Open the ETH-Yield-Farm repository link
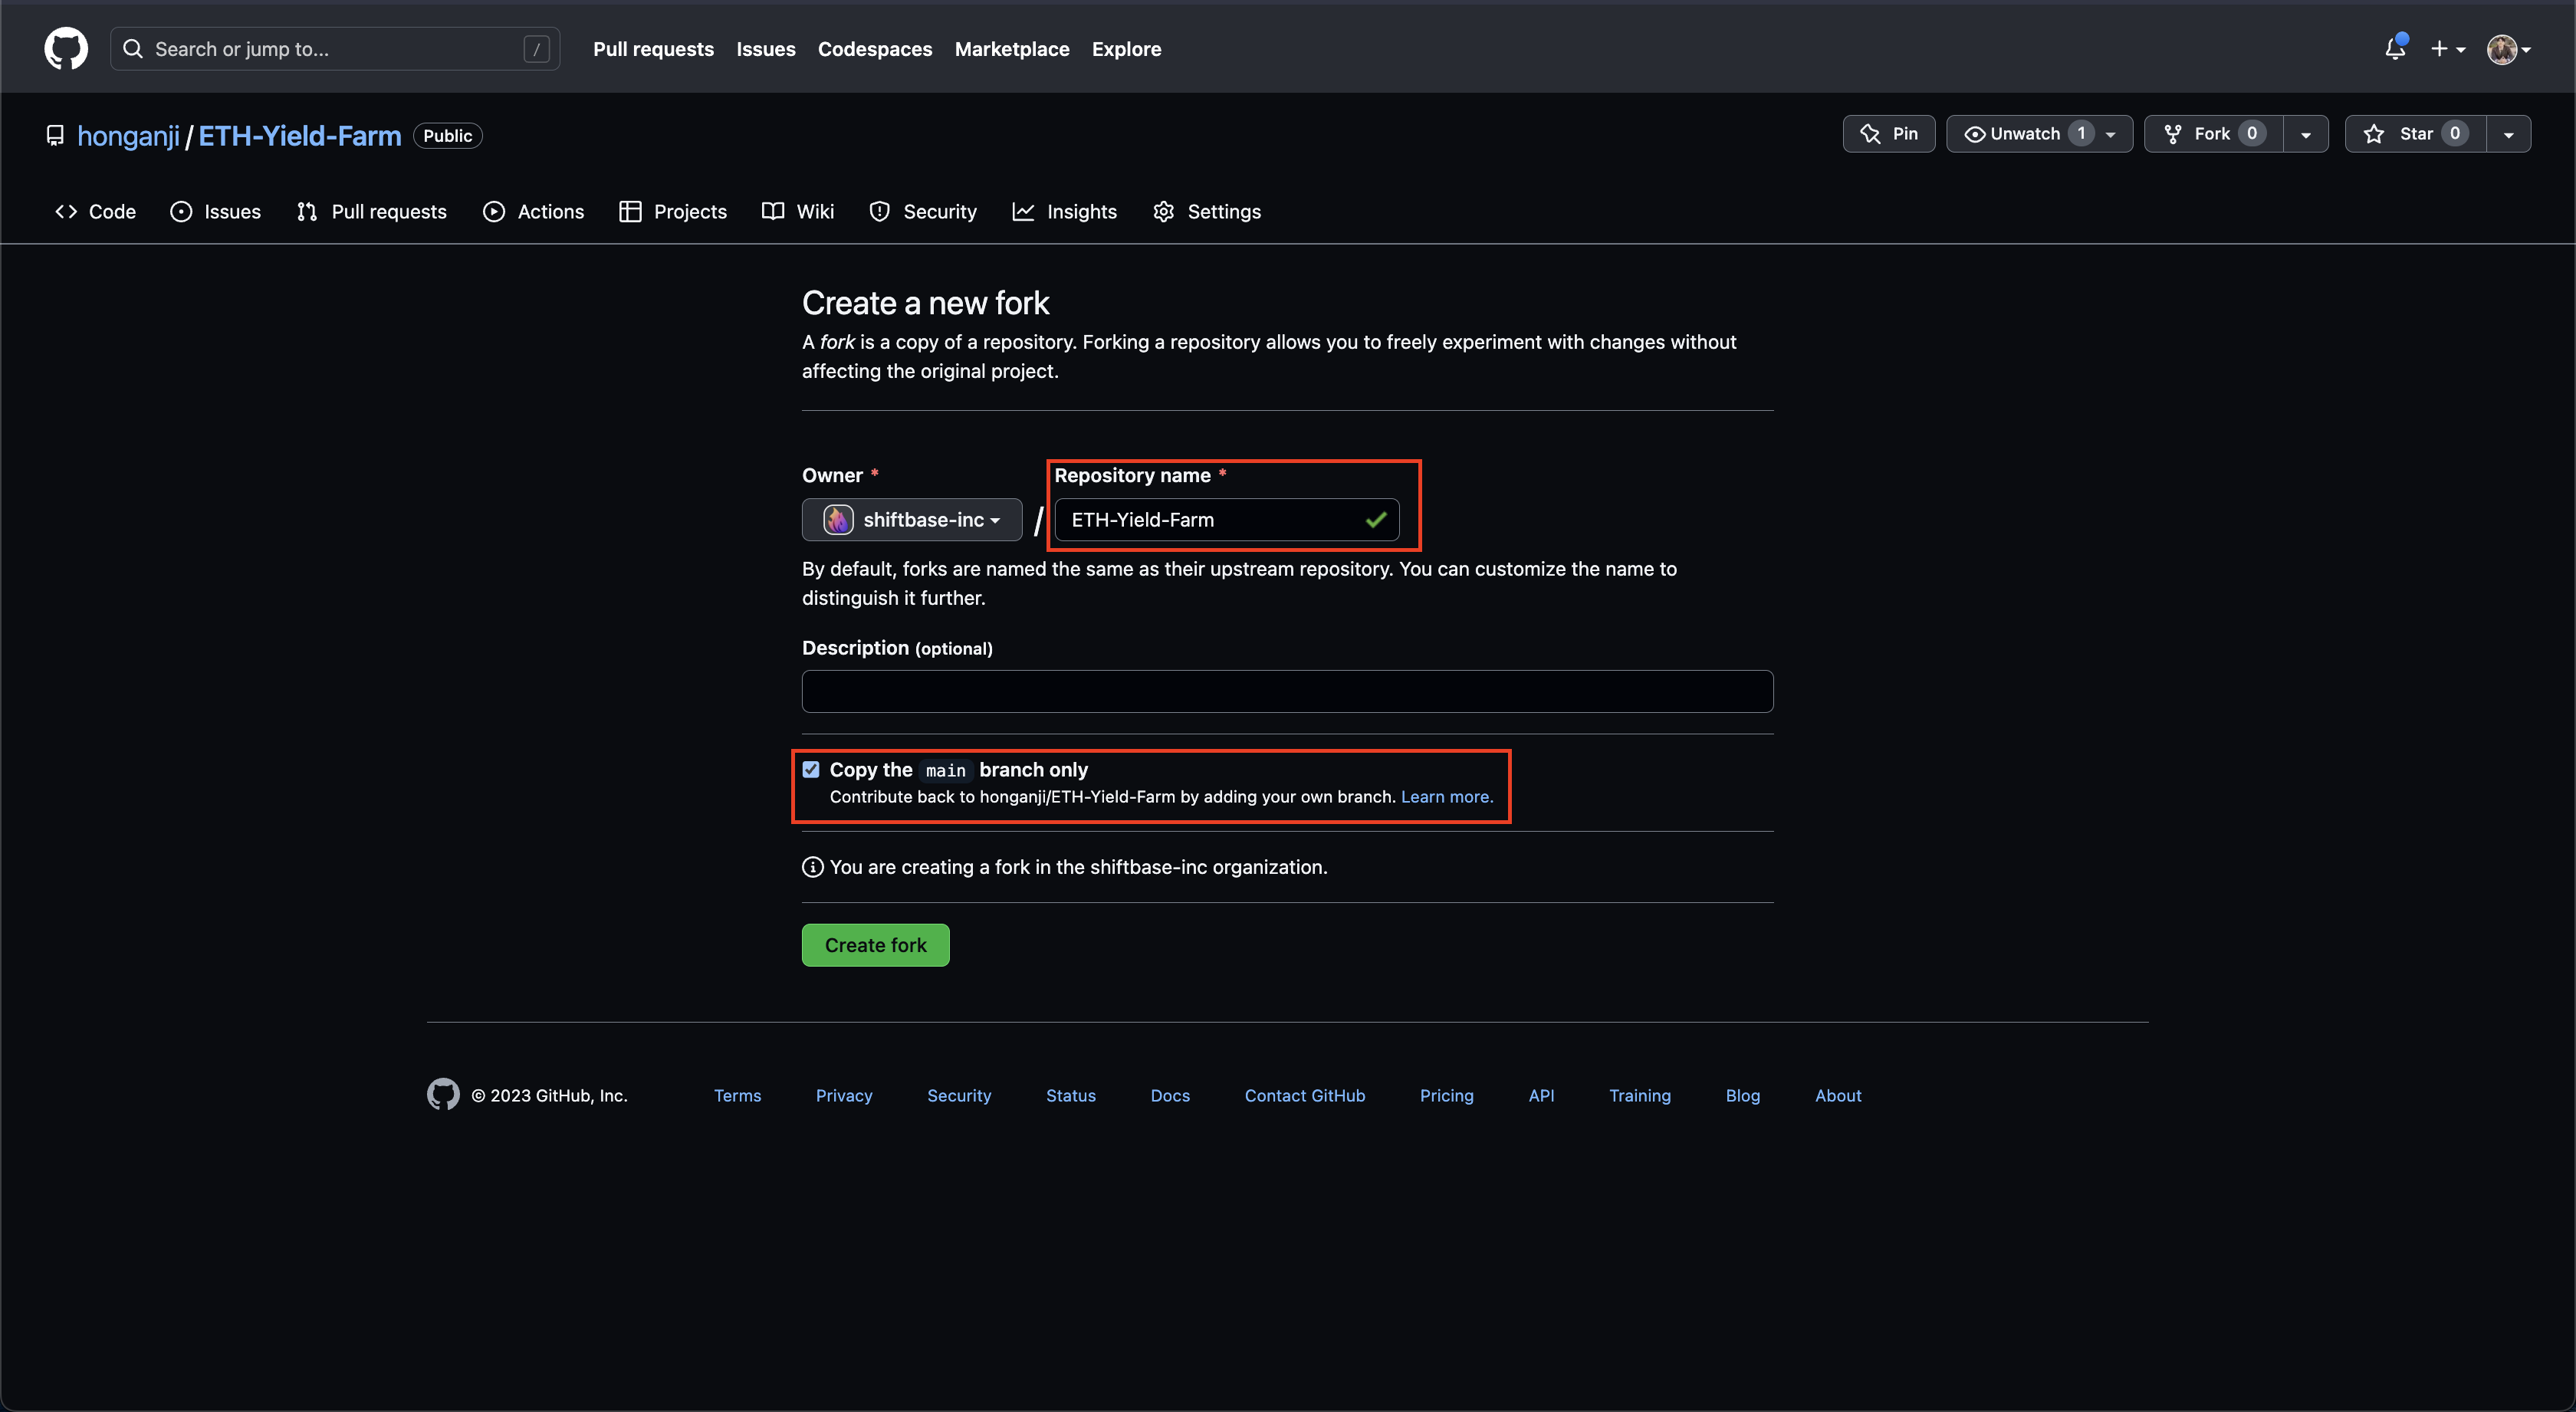This screenshot has width=2576, height=1412. coord(300,136)
